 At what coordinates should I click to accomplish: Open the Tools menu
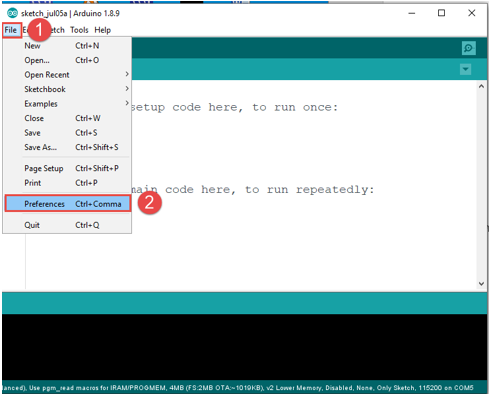tap(79, 30)
